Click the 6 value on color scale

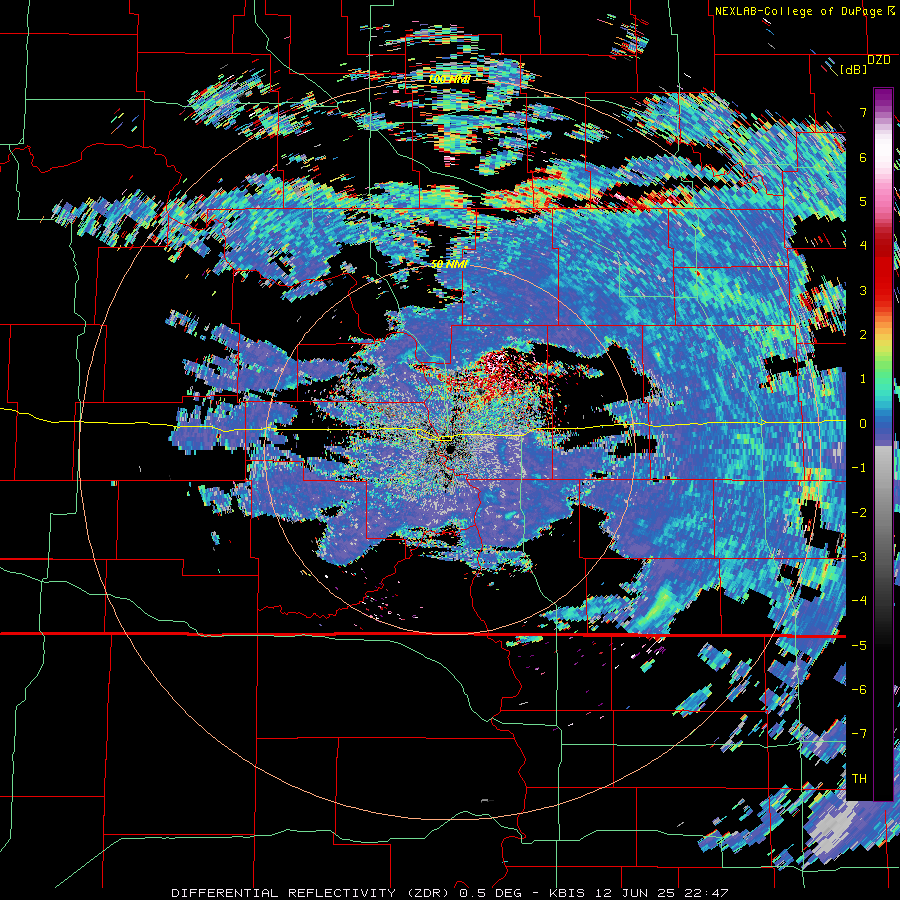(863, 157)
